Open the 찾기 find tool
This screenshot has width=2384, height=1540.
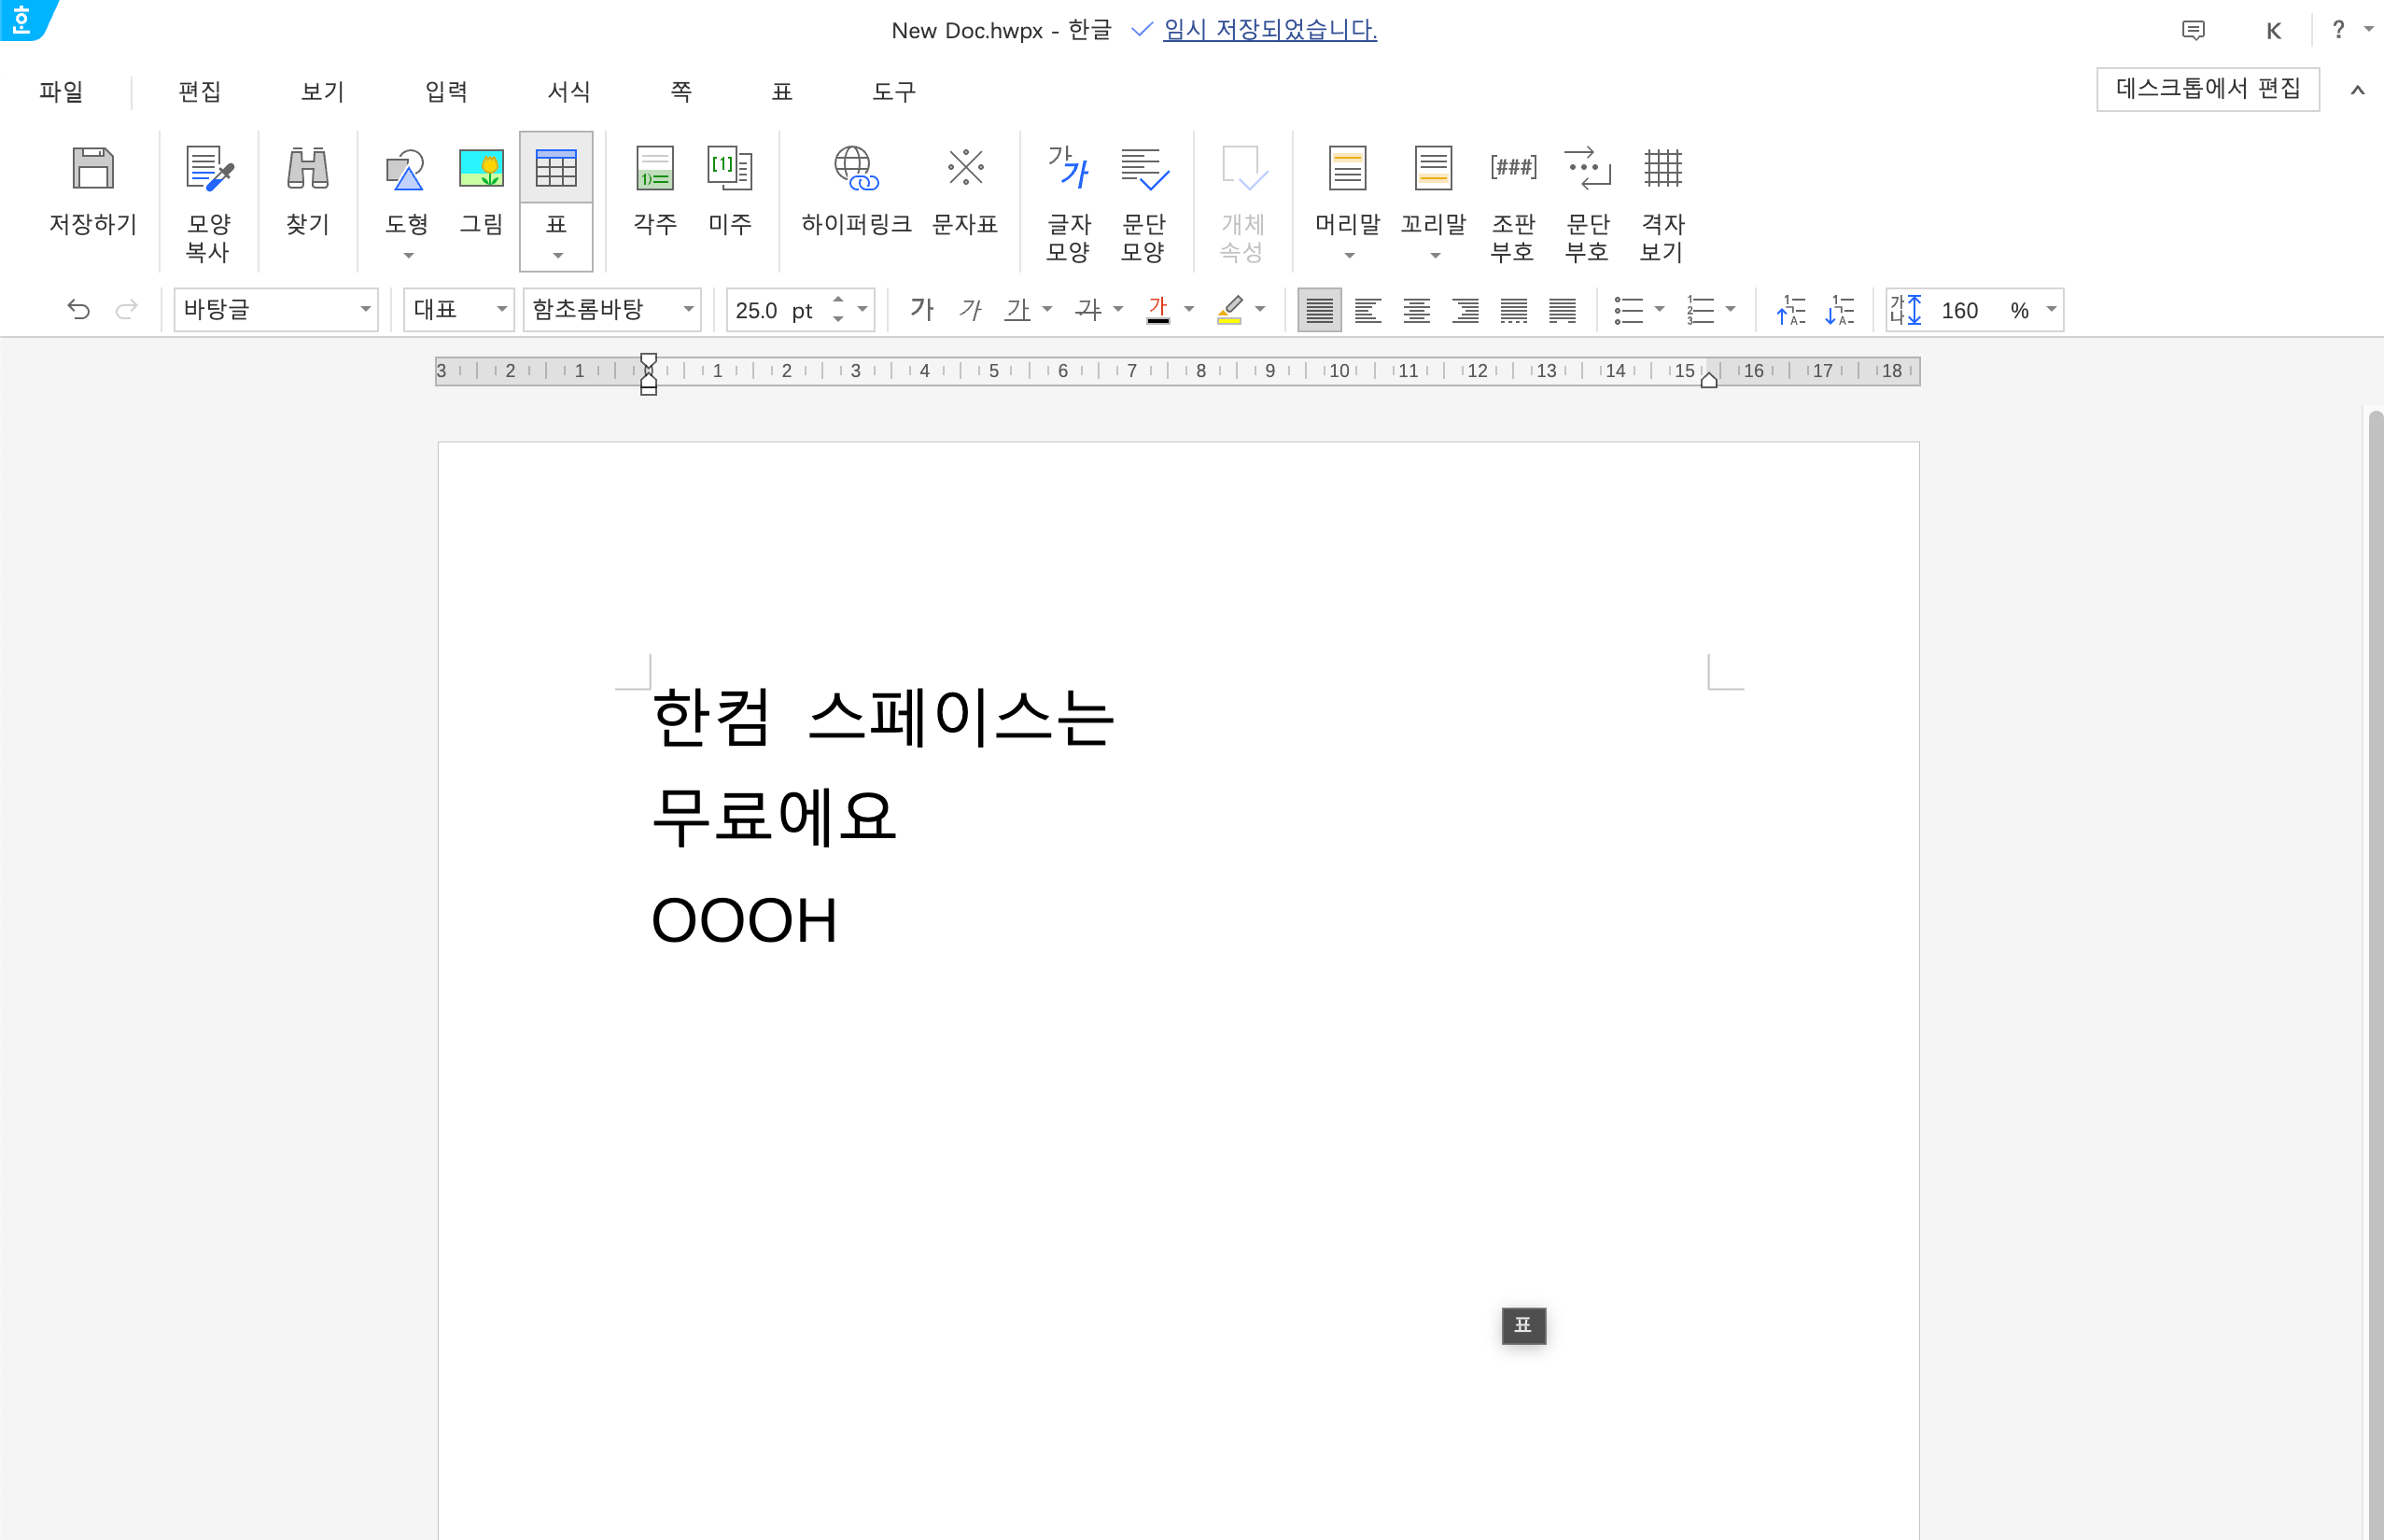[x=307, y=169]
